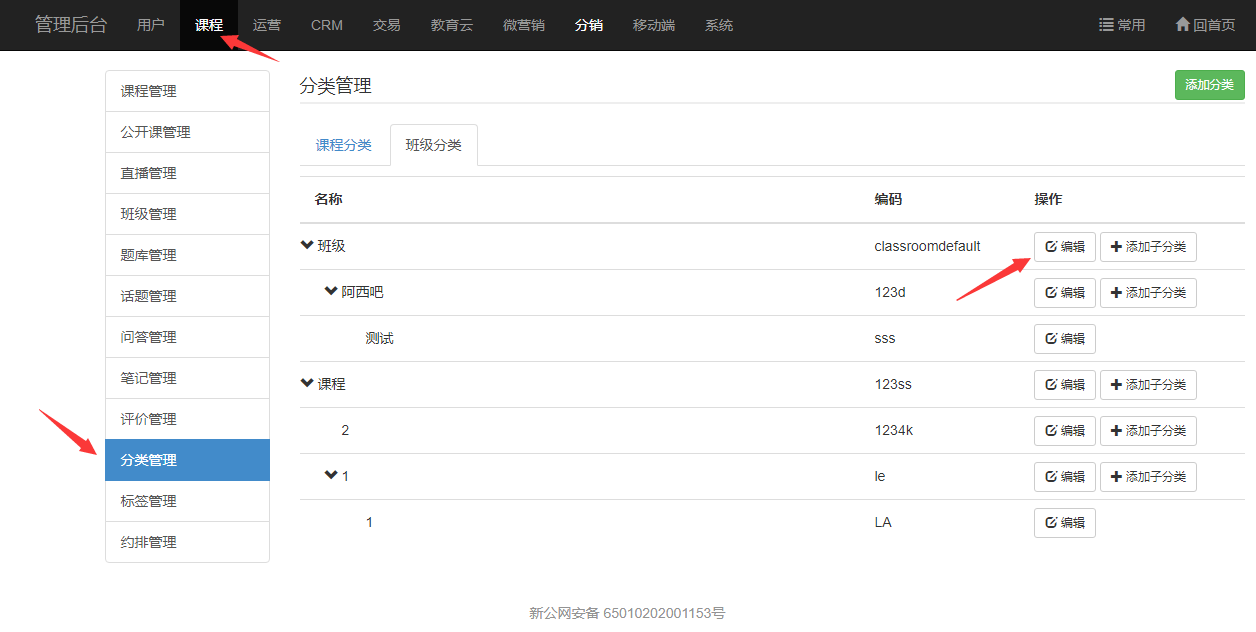Click 管理后台 brand title

tap(70, 25)
